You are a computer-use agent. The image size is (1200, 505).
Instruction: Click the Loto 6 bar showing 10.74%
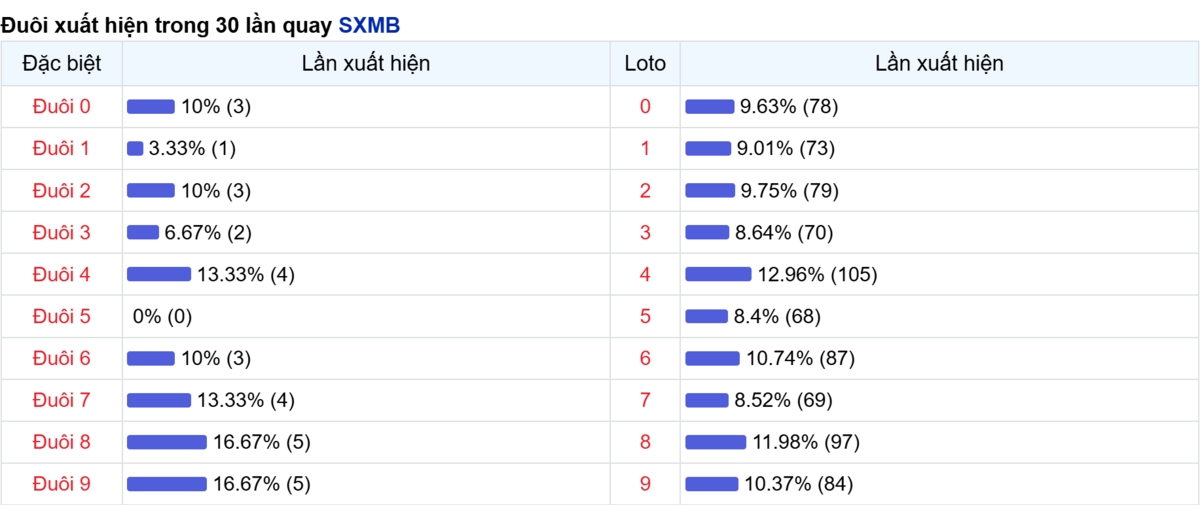[712, 358]
